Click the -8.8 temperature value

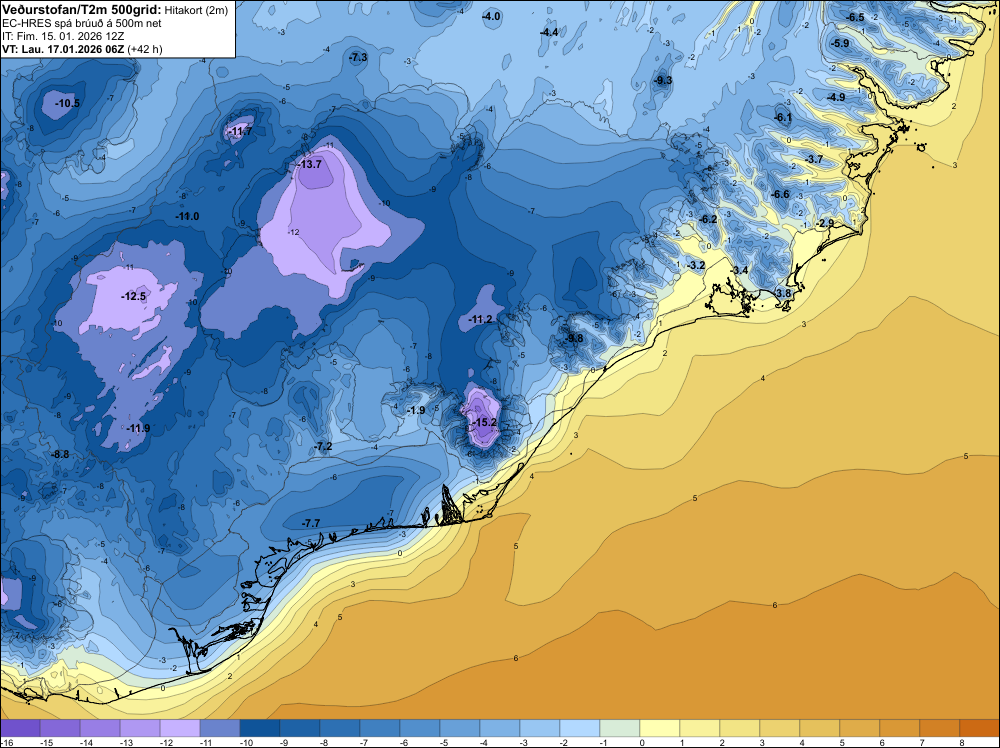[x=60, y=454]
